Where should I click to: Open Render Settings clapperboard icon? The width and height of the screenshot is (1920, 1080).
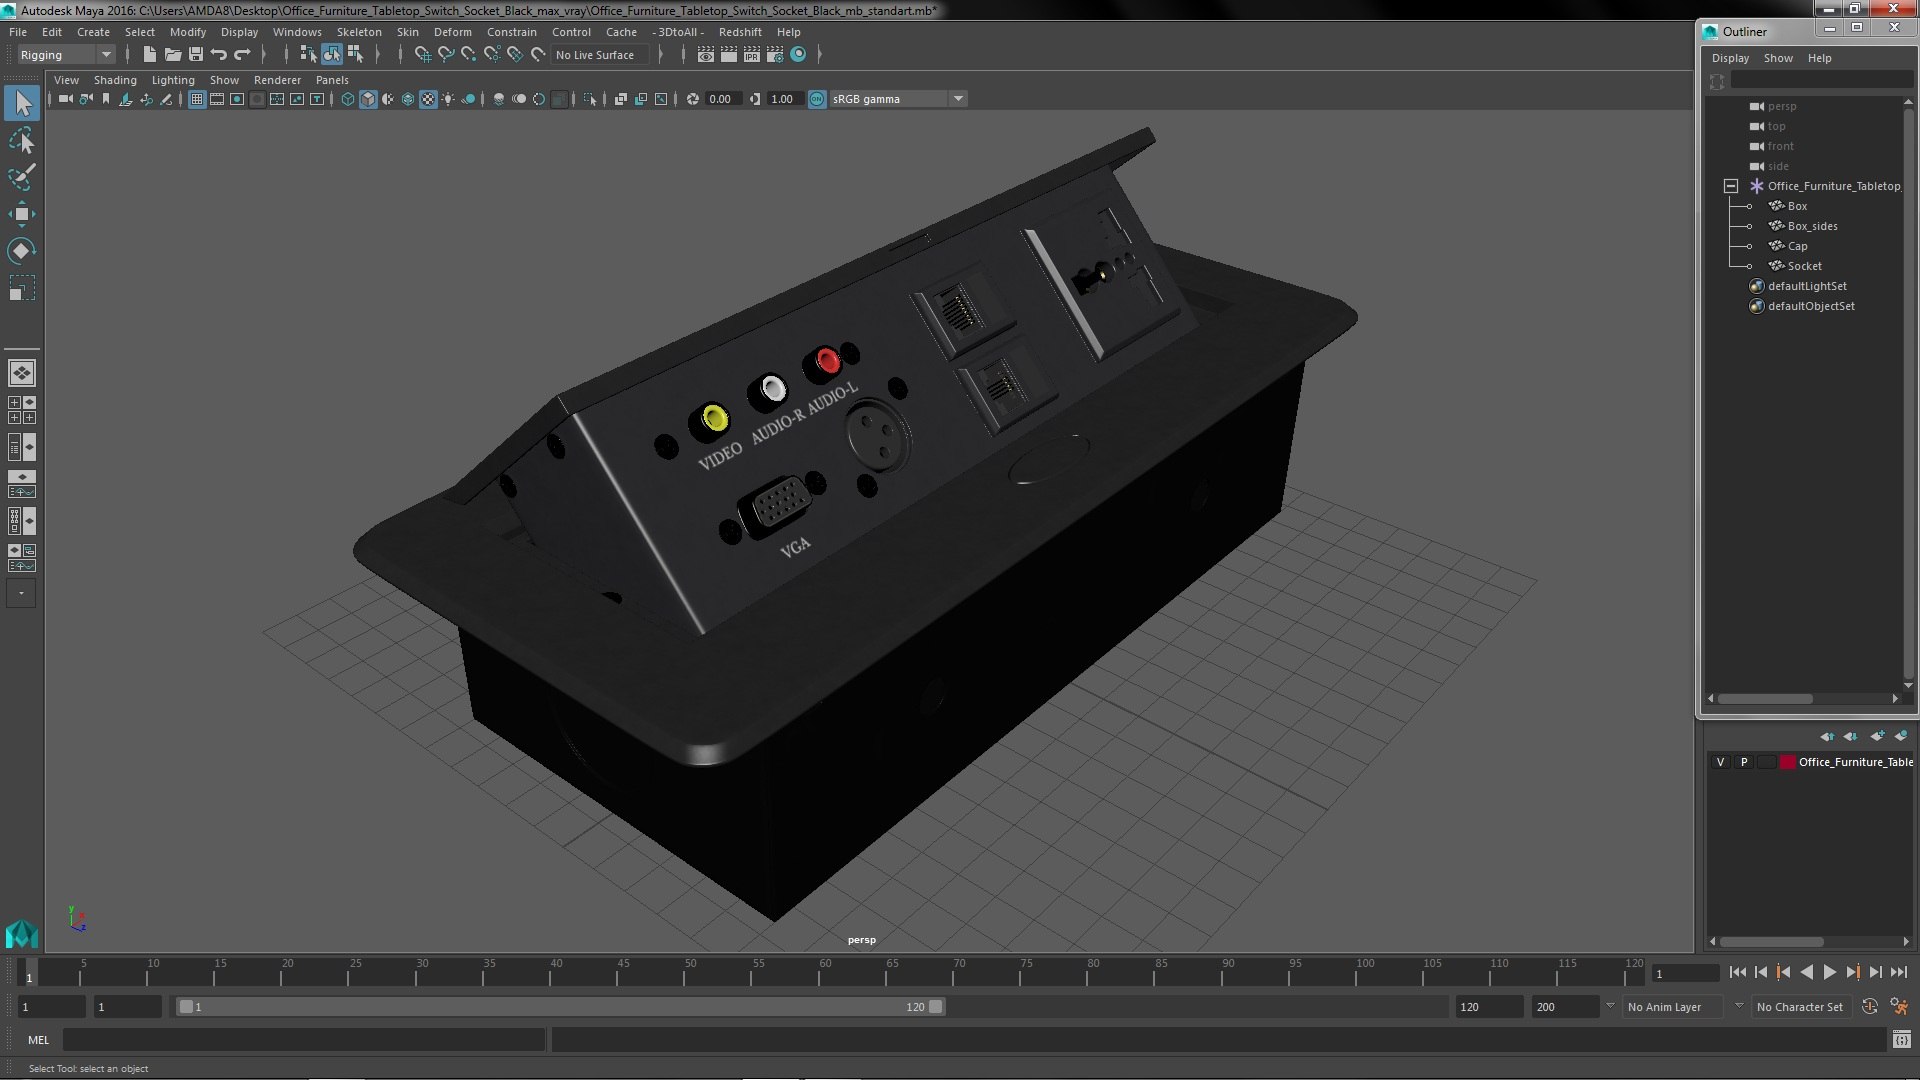click(x=774, y=55)
